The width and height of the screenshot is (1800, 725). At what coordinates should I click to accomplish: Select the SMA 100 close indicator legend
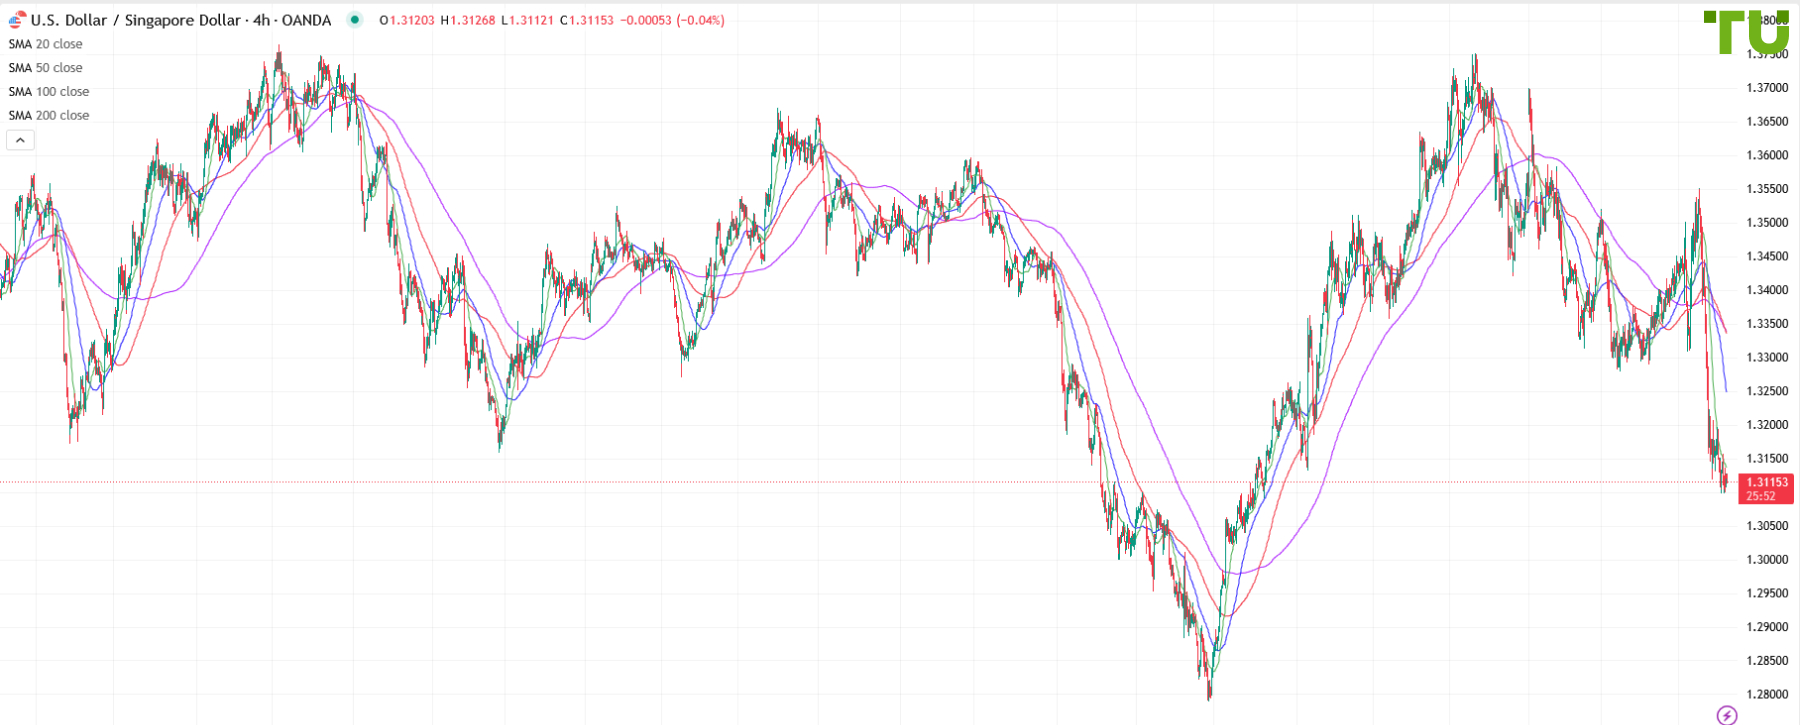[49, 92]
